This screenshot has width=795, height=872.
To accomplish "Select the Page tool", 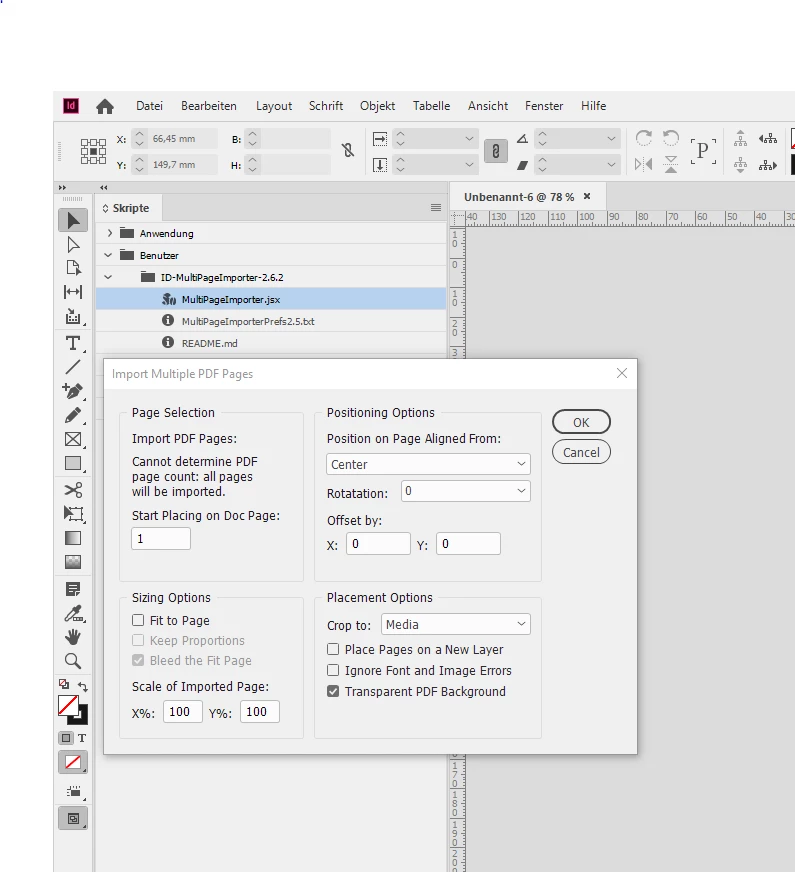I will (73, 268).
